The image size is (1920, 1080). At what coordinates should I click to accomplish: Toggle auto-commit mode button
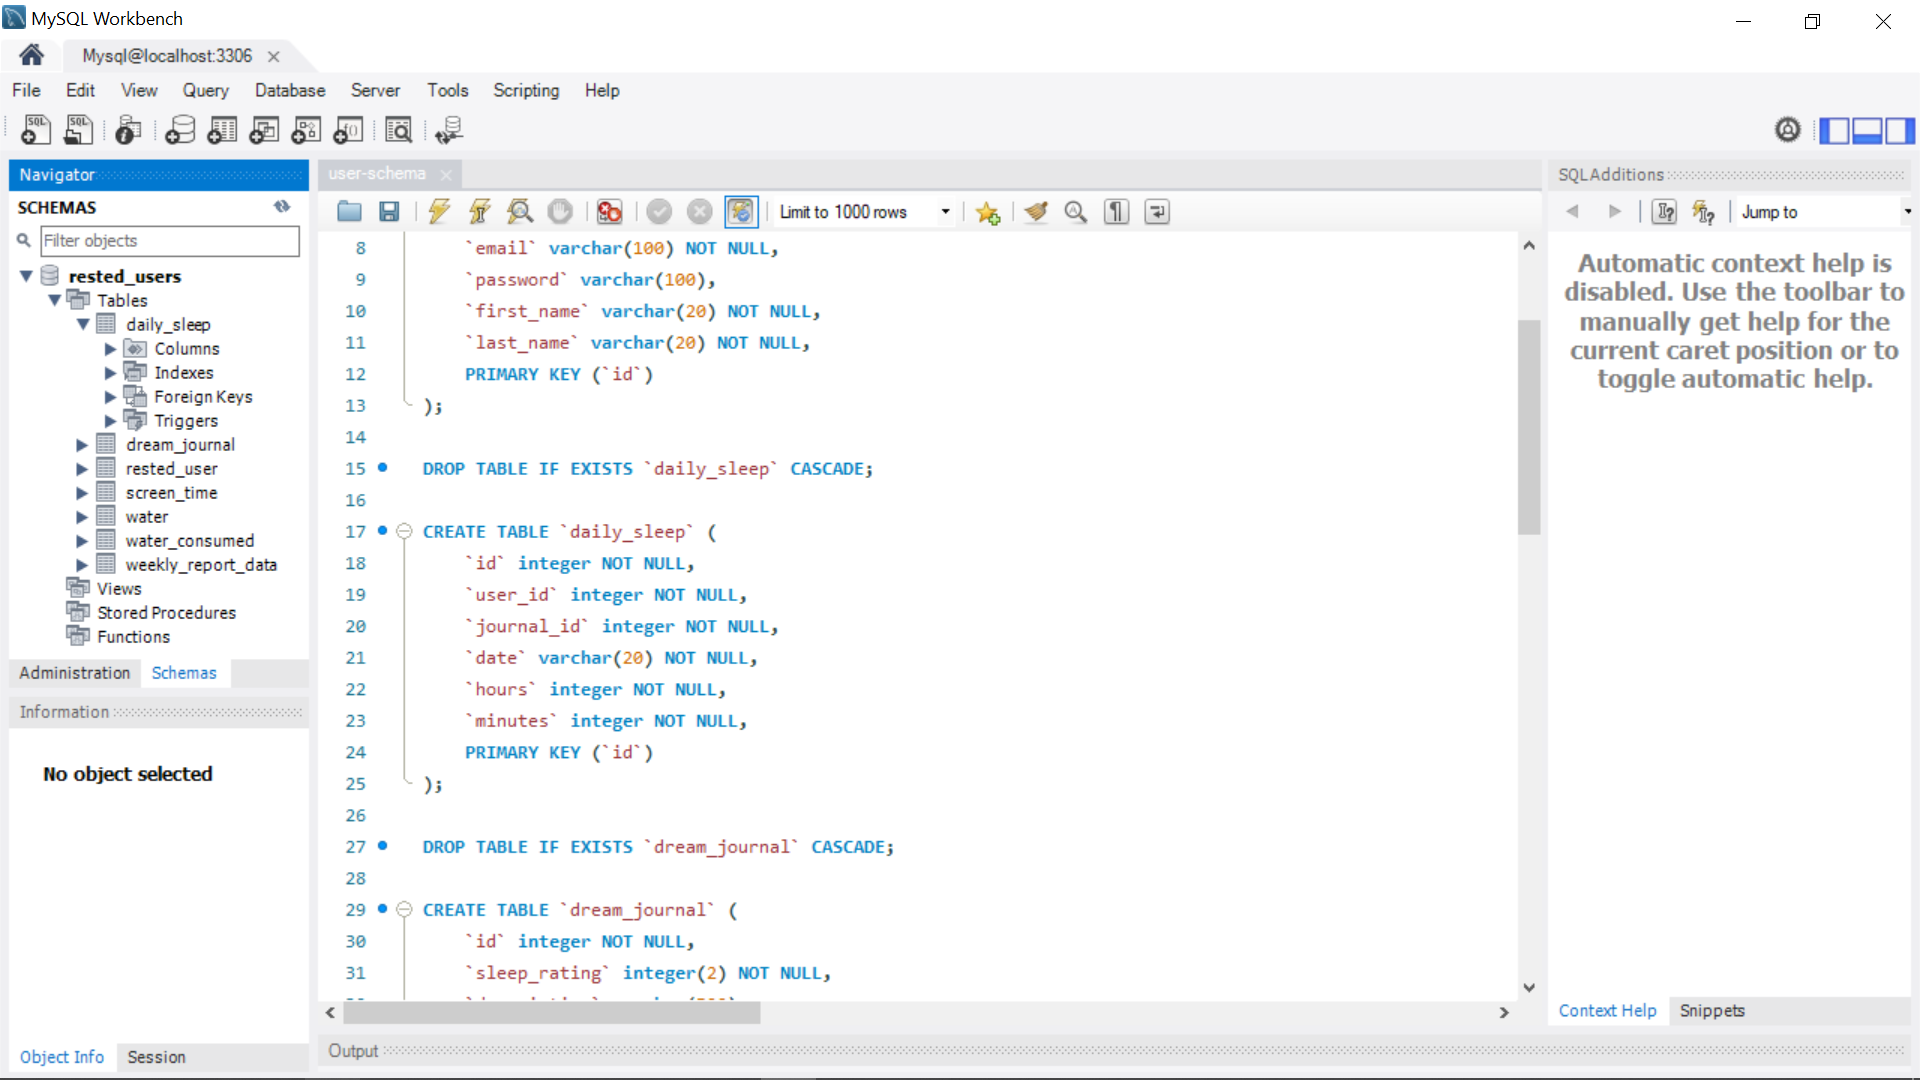tap(741, 212)
